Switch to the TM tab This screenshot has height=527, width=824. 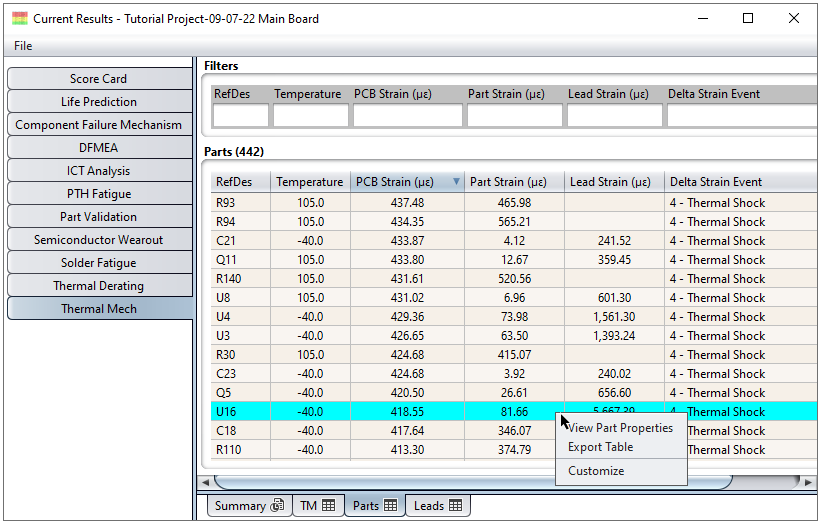pyautogui.click(x=318, y=506)
